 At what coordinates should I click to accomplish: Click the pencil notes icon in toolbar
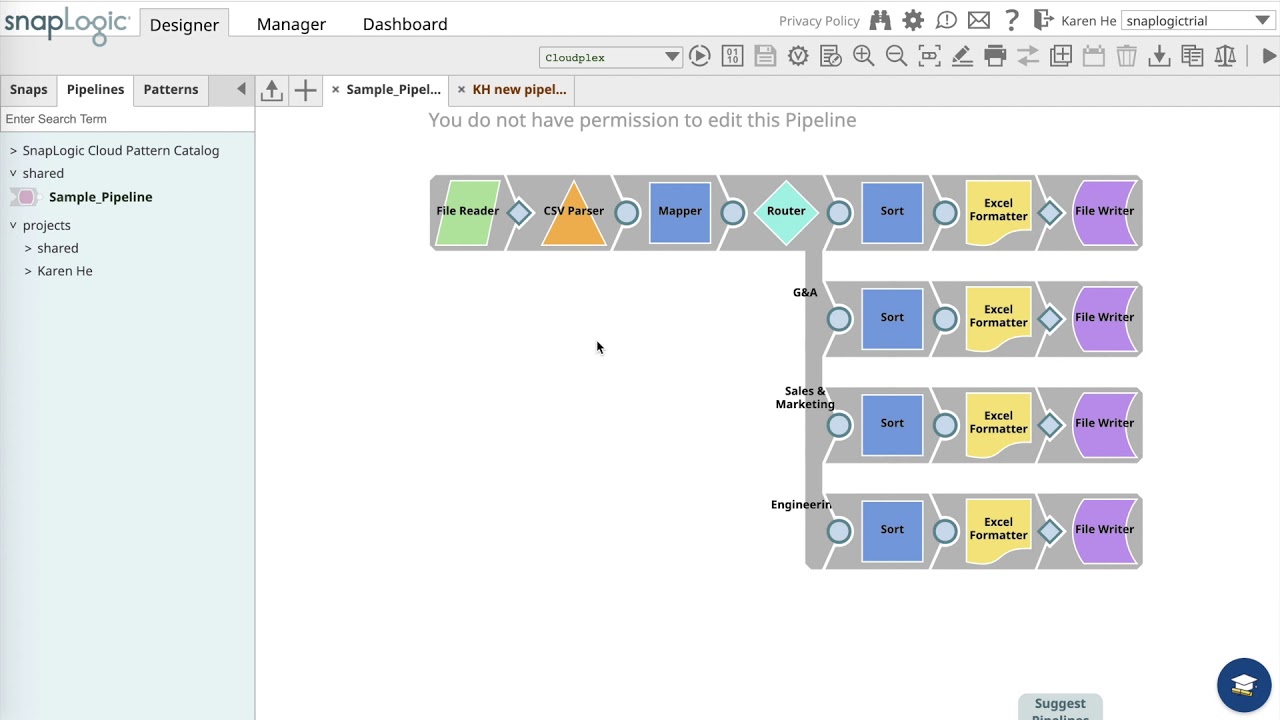962,56
